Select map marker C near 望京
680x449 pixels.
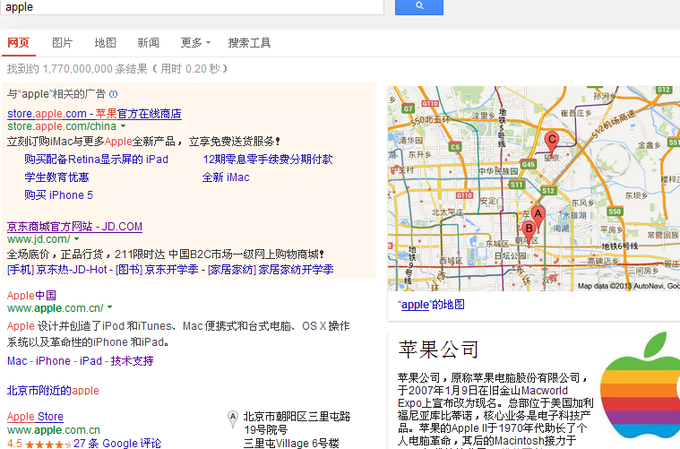(551, 142)
